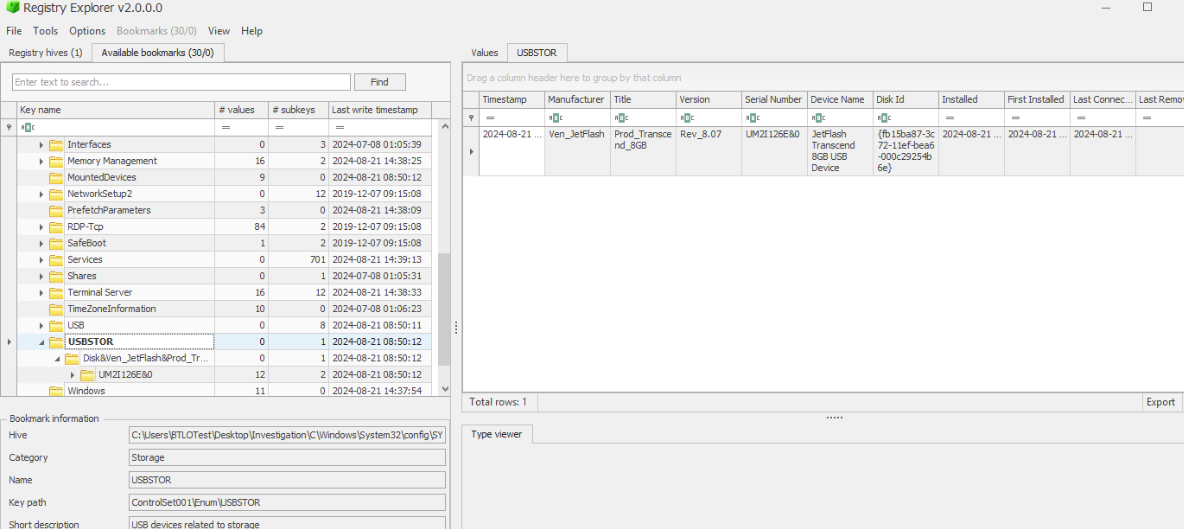Screen dimensions: 1184x529
Task: Click the Manufacturer column filter icon
Action: 554,117
